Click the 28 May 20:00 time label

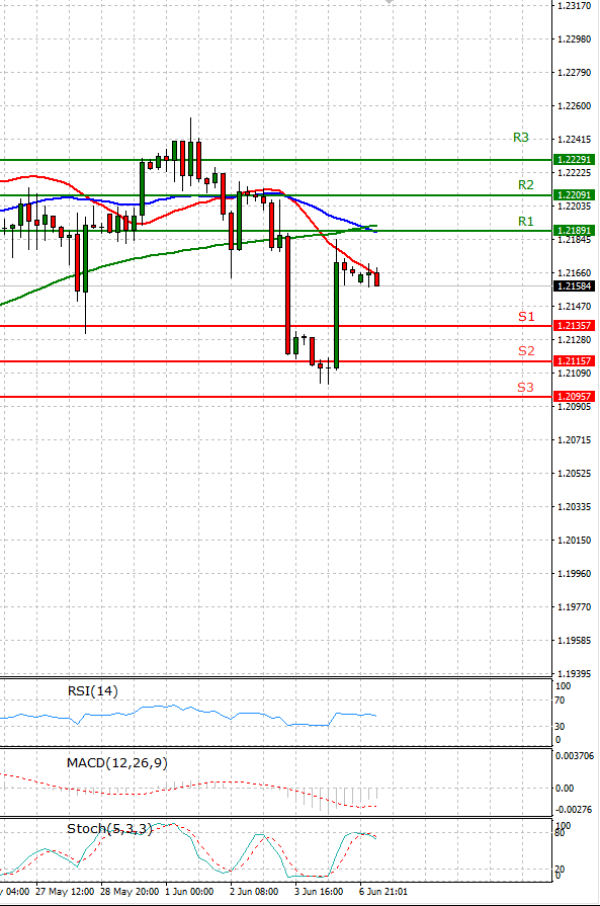click(129, 892)
